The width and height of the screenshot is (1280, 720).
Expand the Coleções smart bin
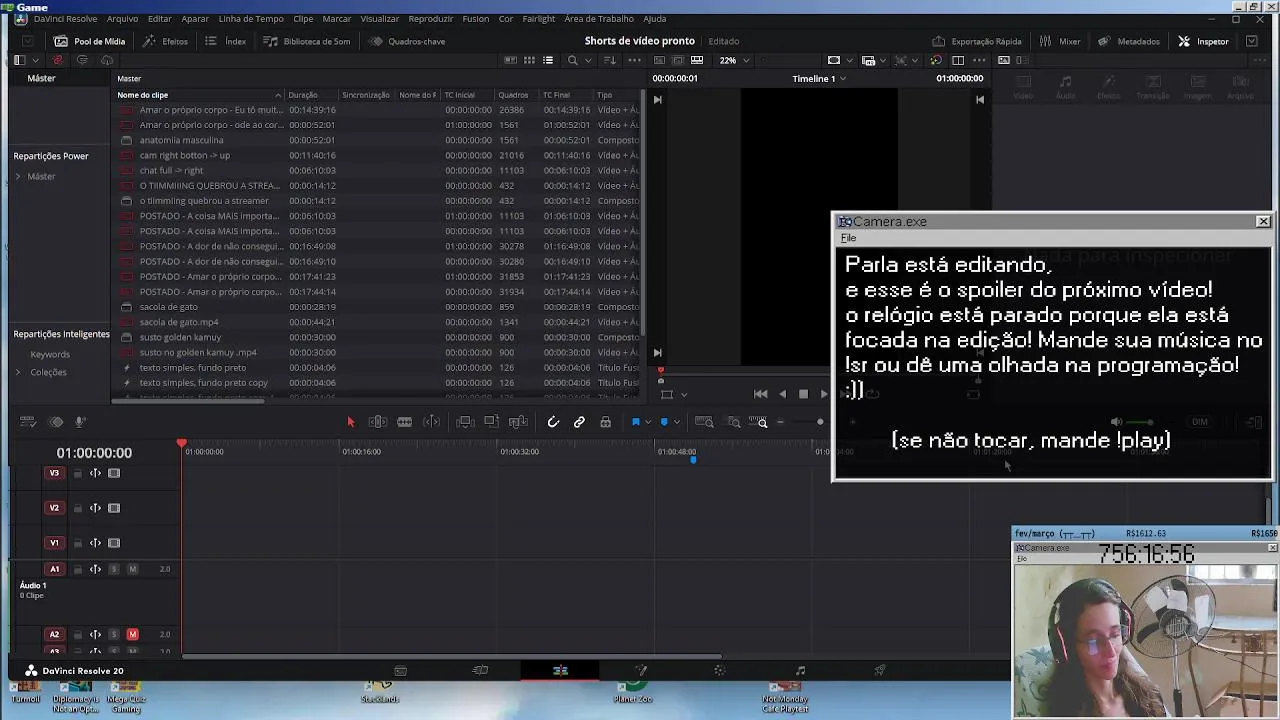point(18,372)
